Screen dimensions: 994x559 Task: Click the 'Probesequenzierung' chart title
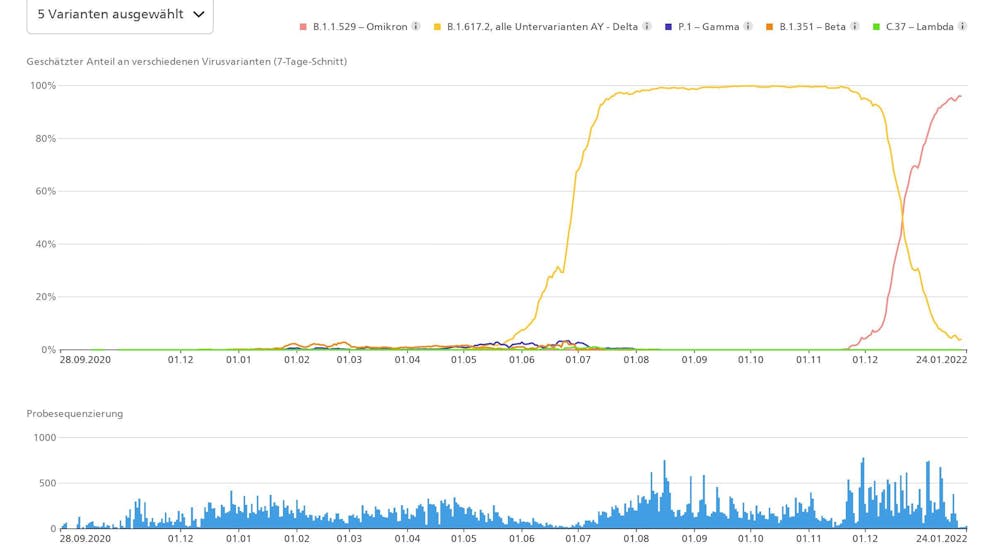point(75,413)
